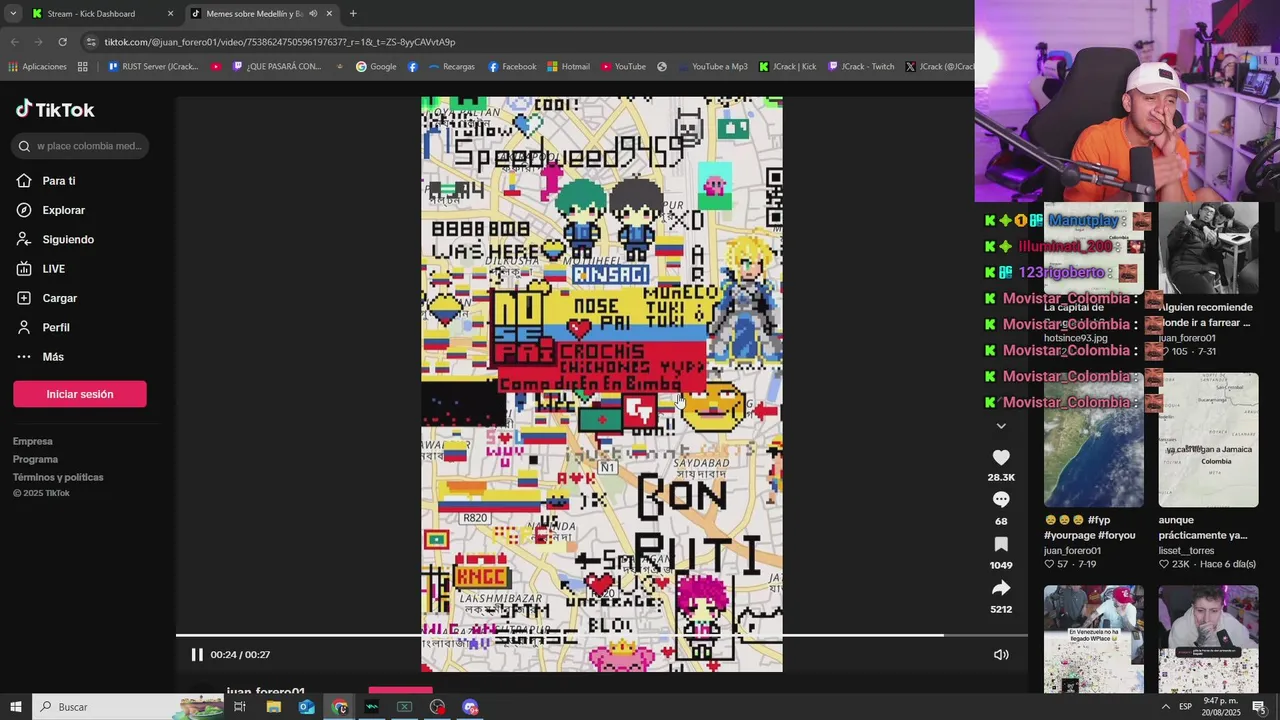Open the satellite map #fyp thumbnail
Screen dimensions: 1280x720
1094,440
